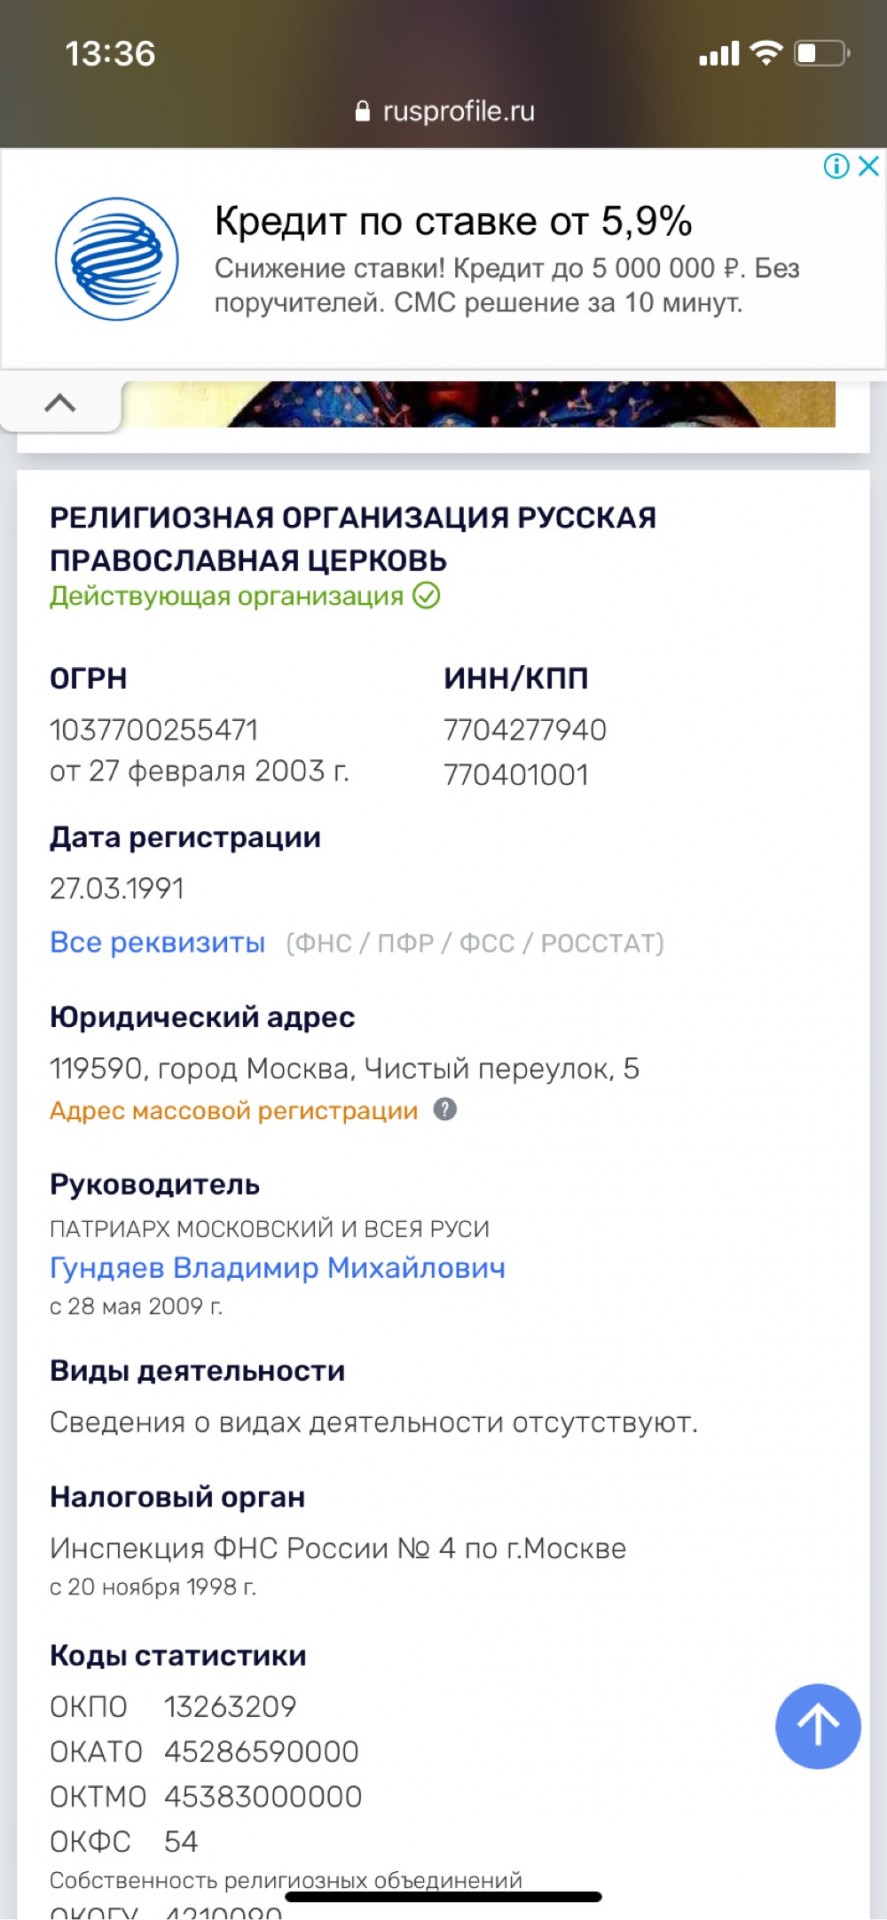Tap the Адрес массовой регистрации warning link
This screenshot has height=1920, width=887.
pos(234,1110)
